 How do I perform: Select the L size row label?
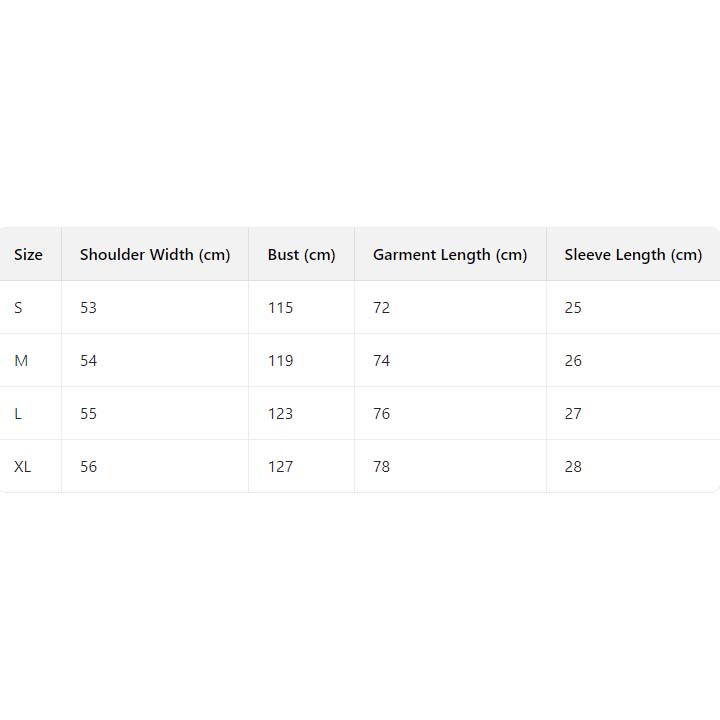coord(18,413)
